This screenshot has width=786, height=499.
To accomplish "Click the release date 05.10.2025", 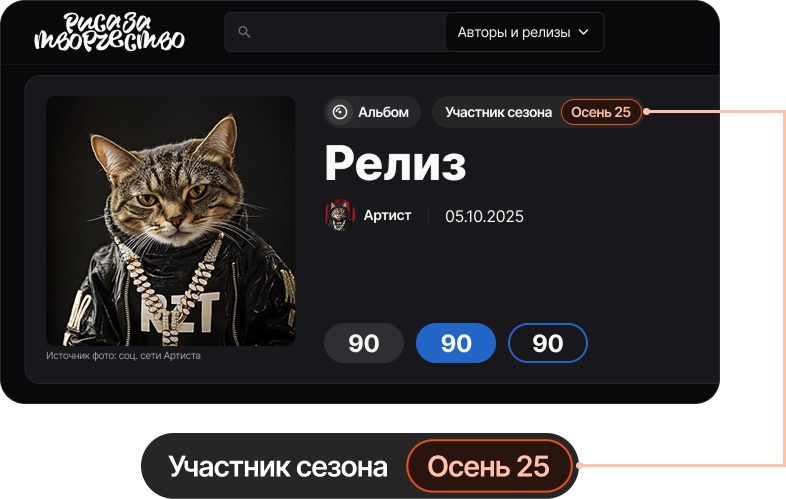I will [x=484, y=216].
